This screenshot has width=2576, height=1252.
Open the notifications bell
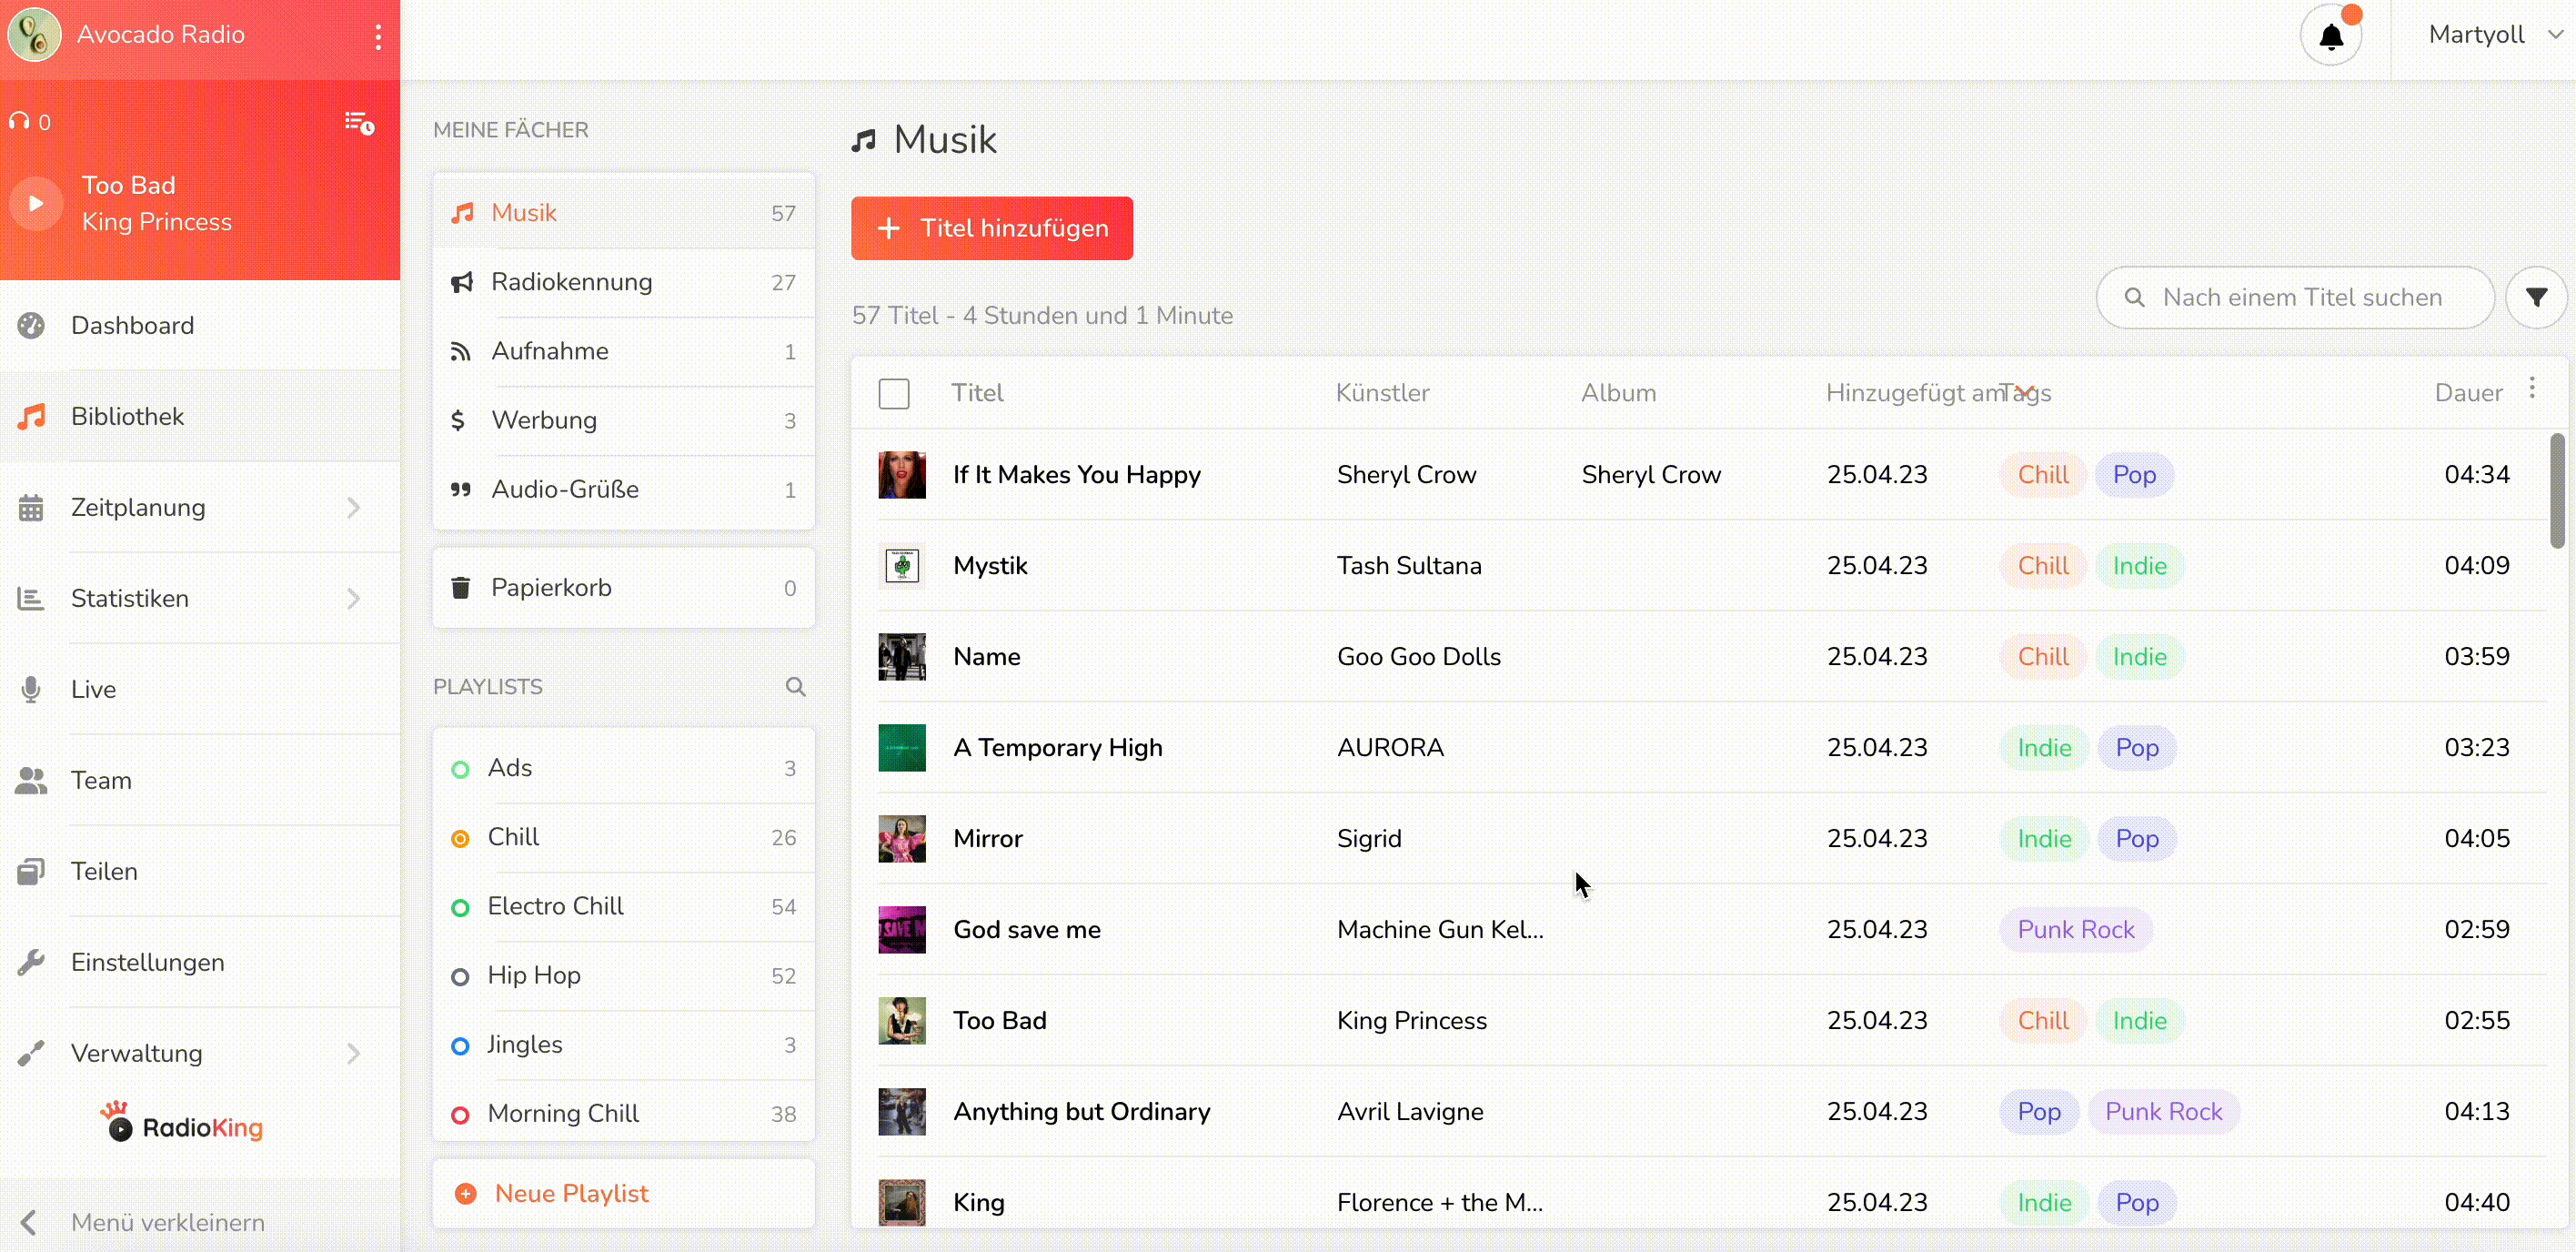(2331, 37)
